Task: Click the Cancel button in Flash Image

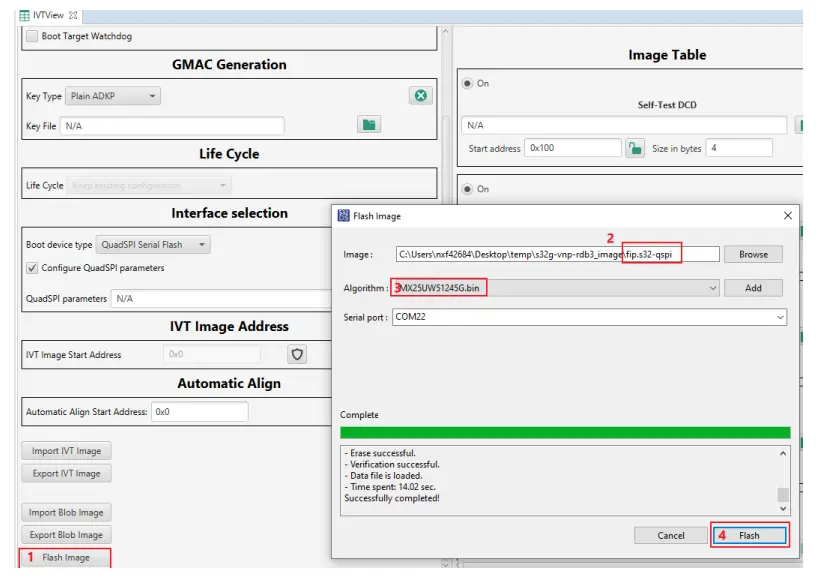Action: [670, 535]
